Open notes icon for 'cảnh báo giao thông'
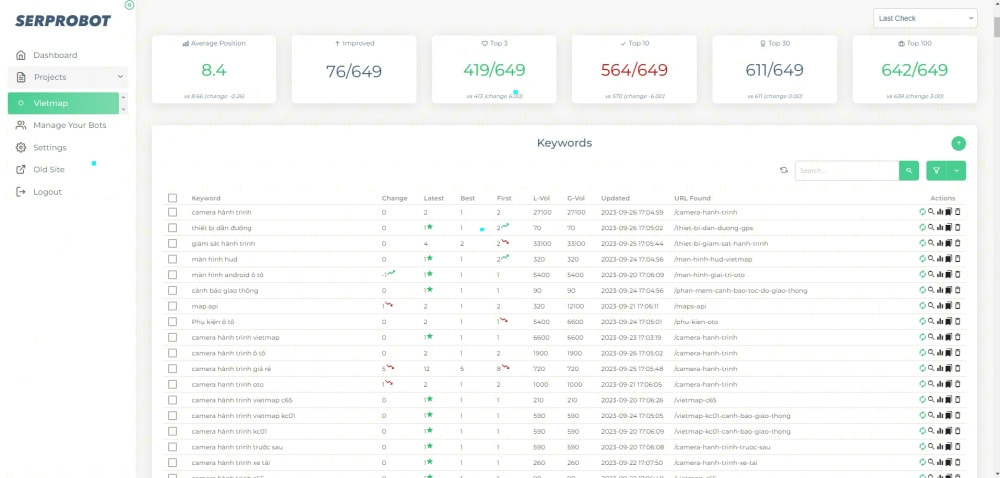1000x478 pixels. click(x=948, y=290)
